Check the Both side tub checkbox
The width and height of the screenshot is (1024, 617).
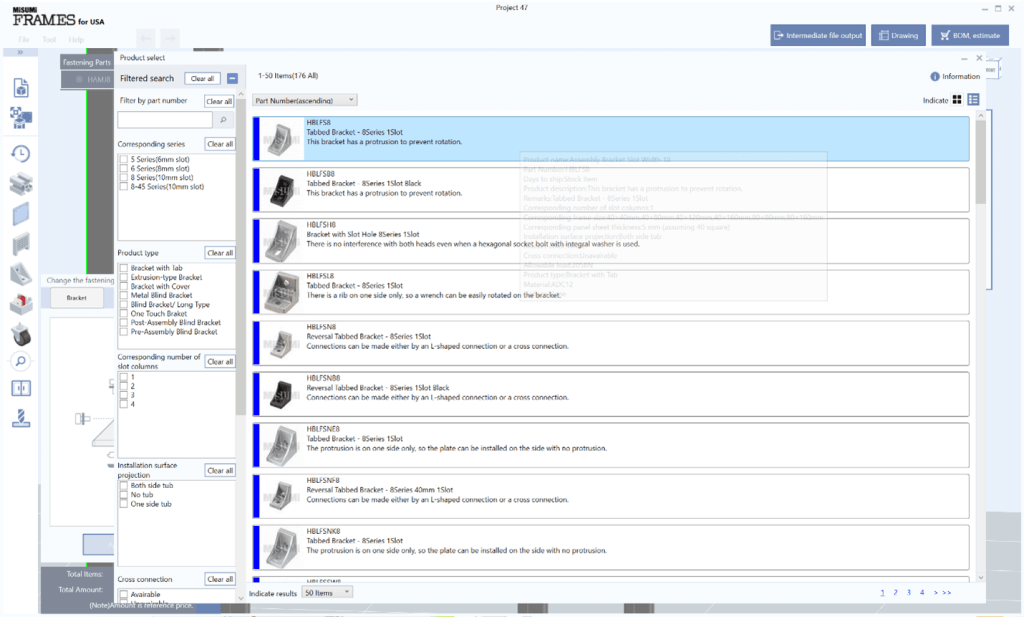[123, 486]
